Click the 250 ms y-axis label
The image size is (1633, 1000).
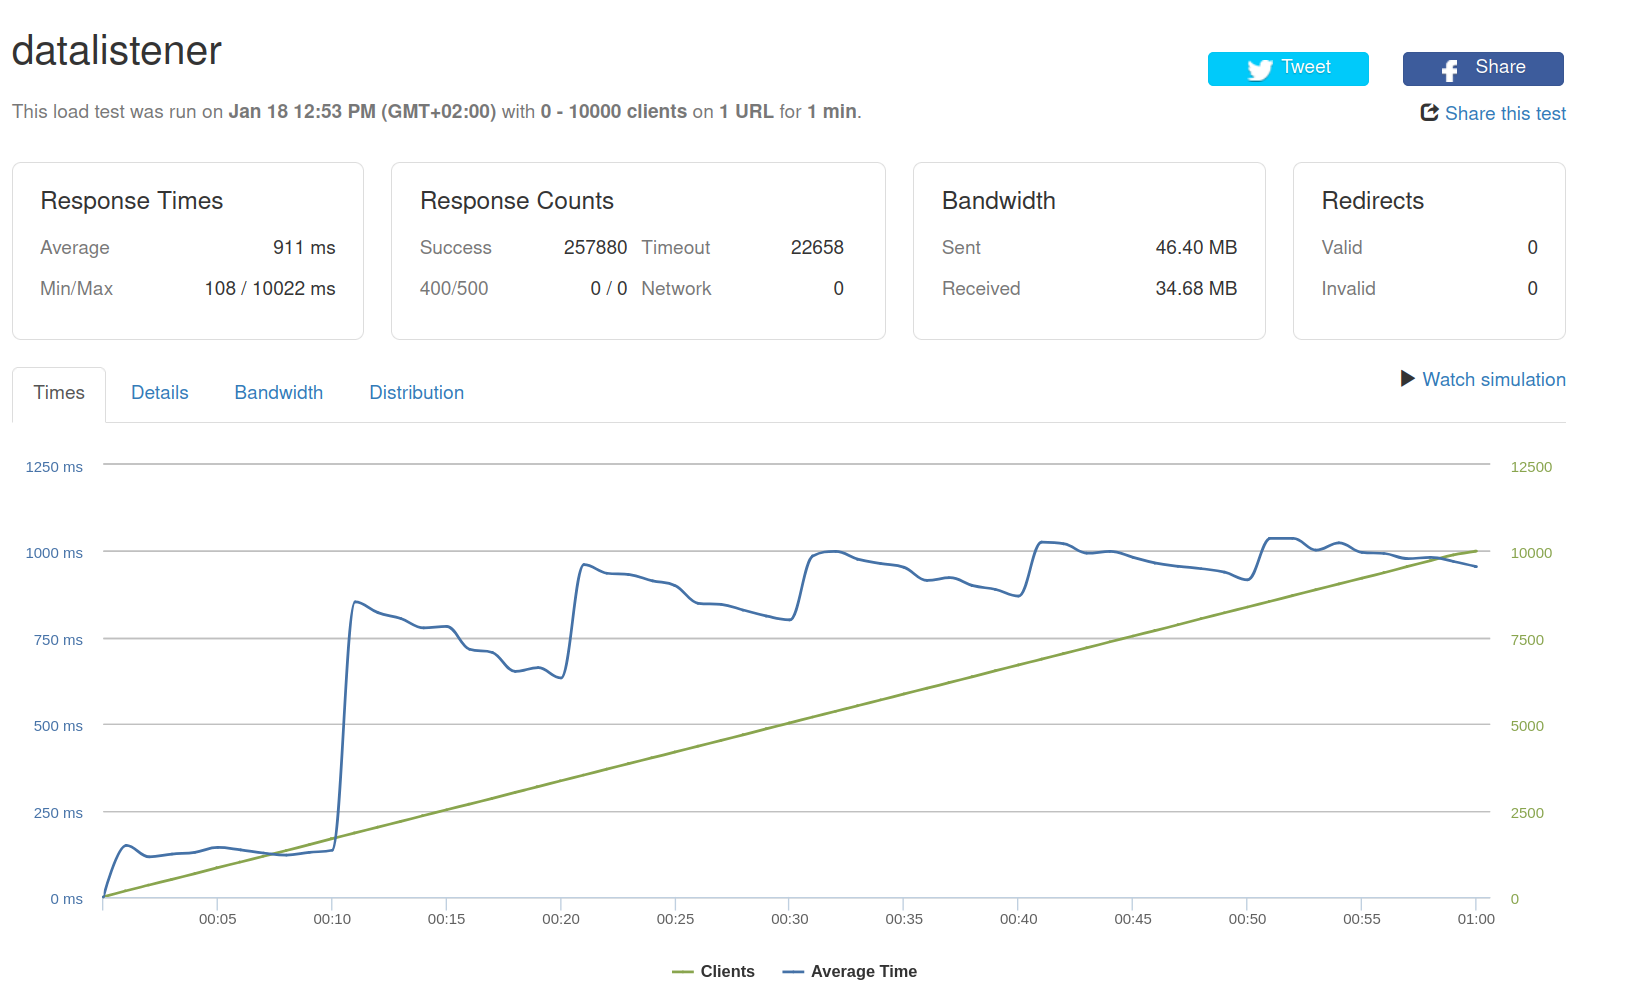tap(58, 813)
